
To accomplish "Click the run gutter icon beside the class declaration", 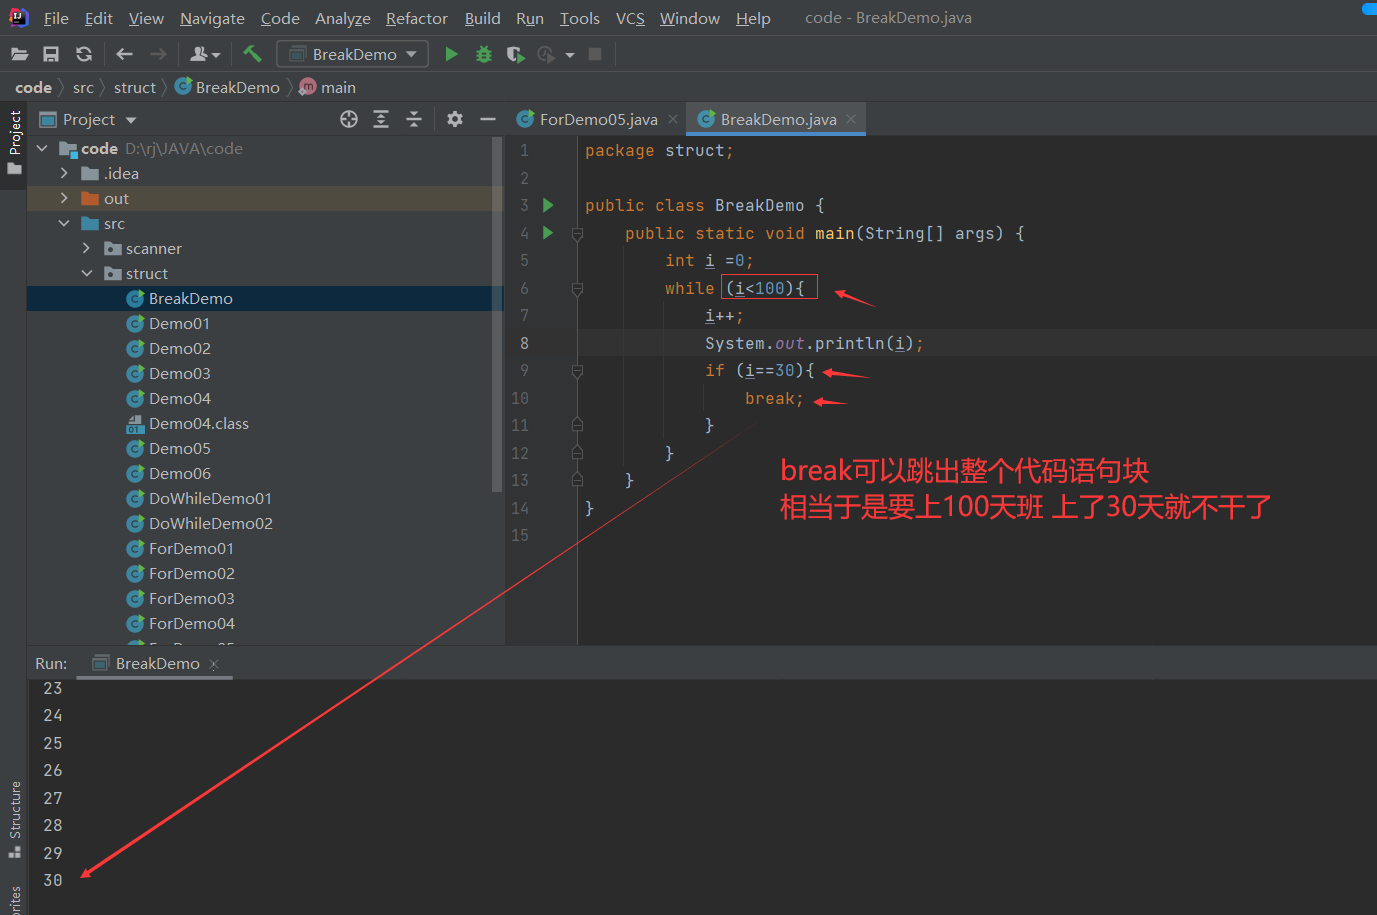I will coord(548,205).
